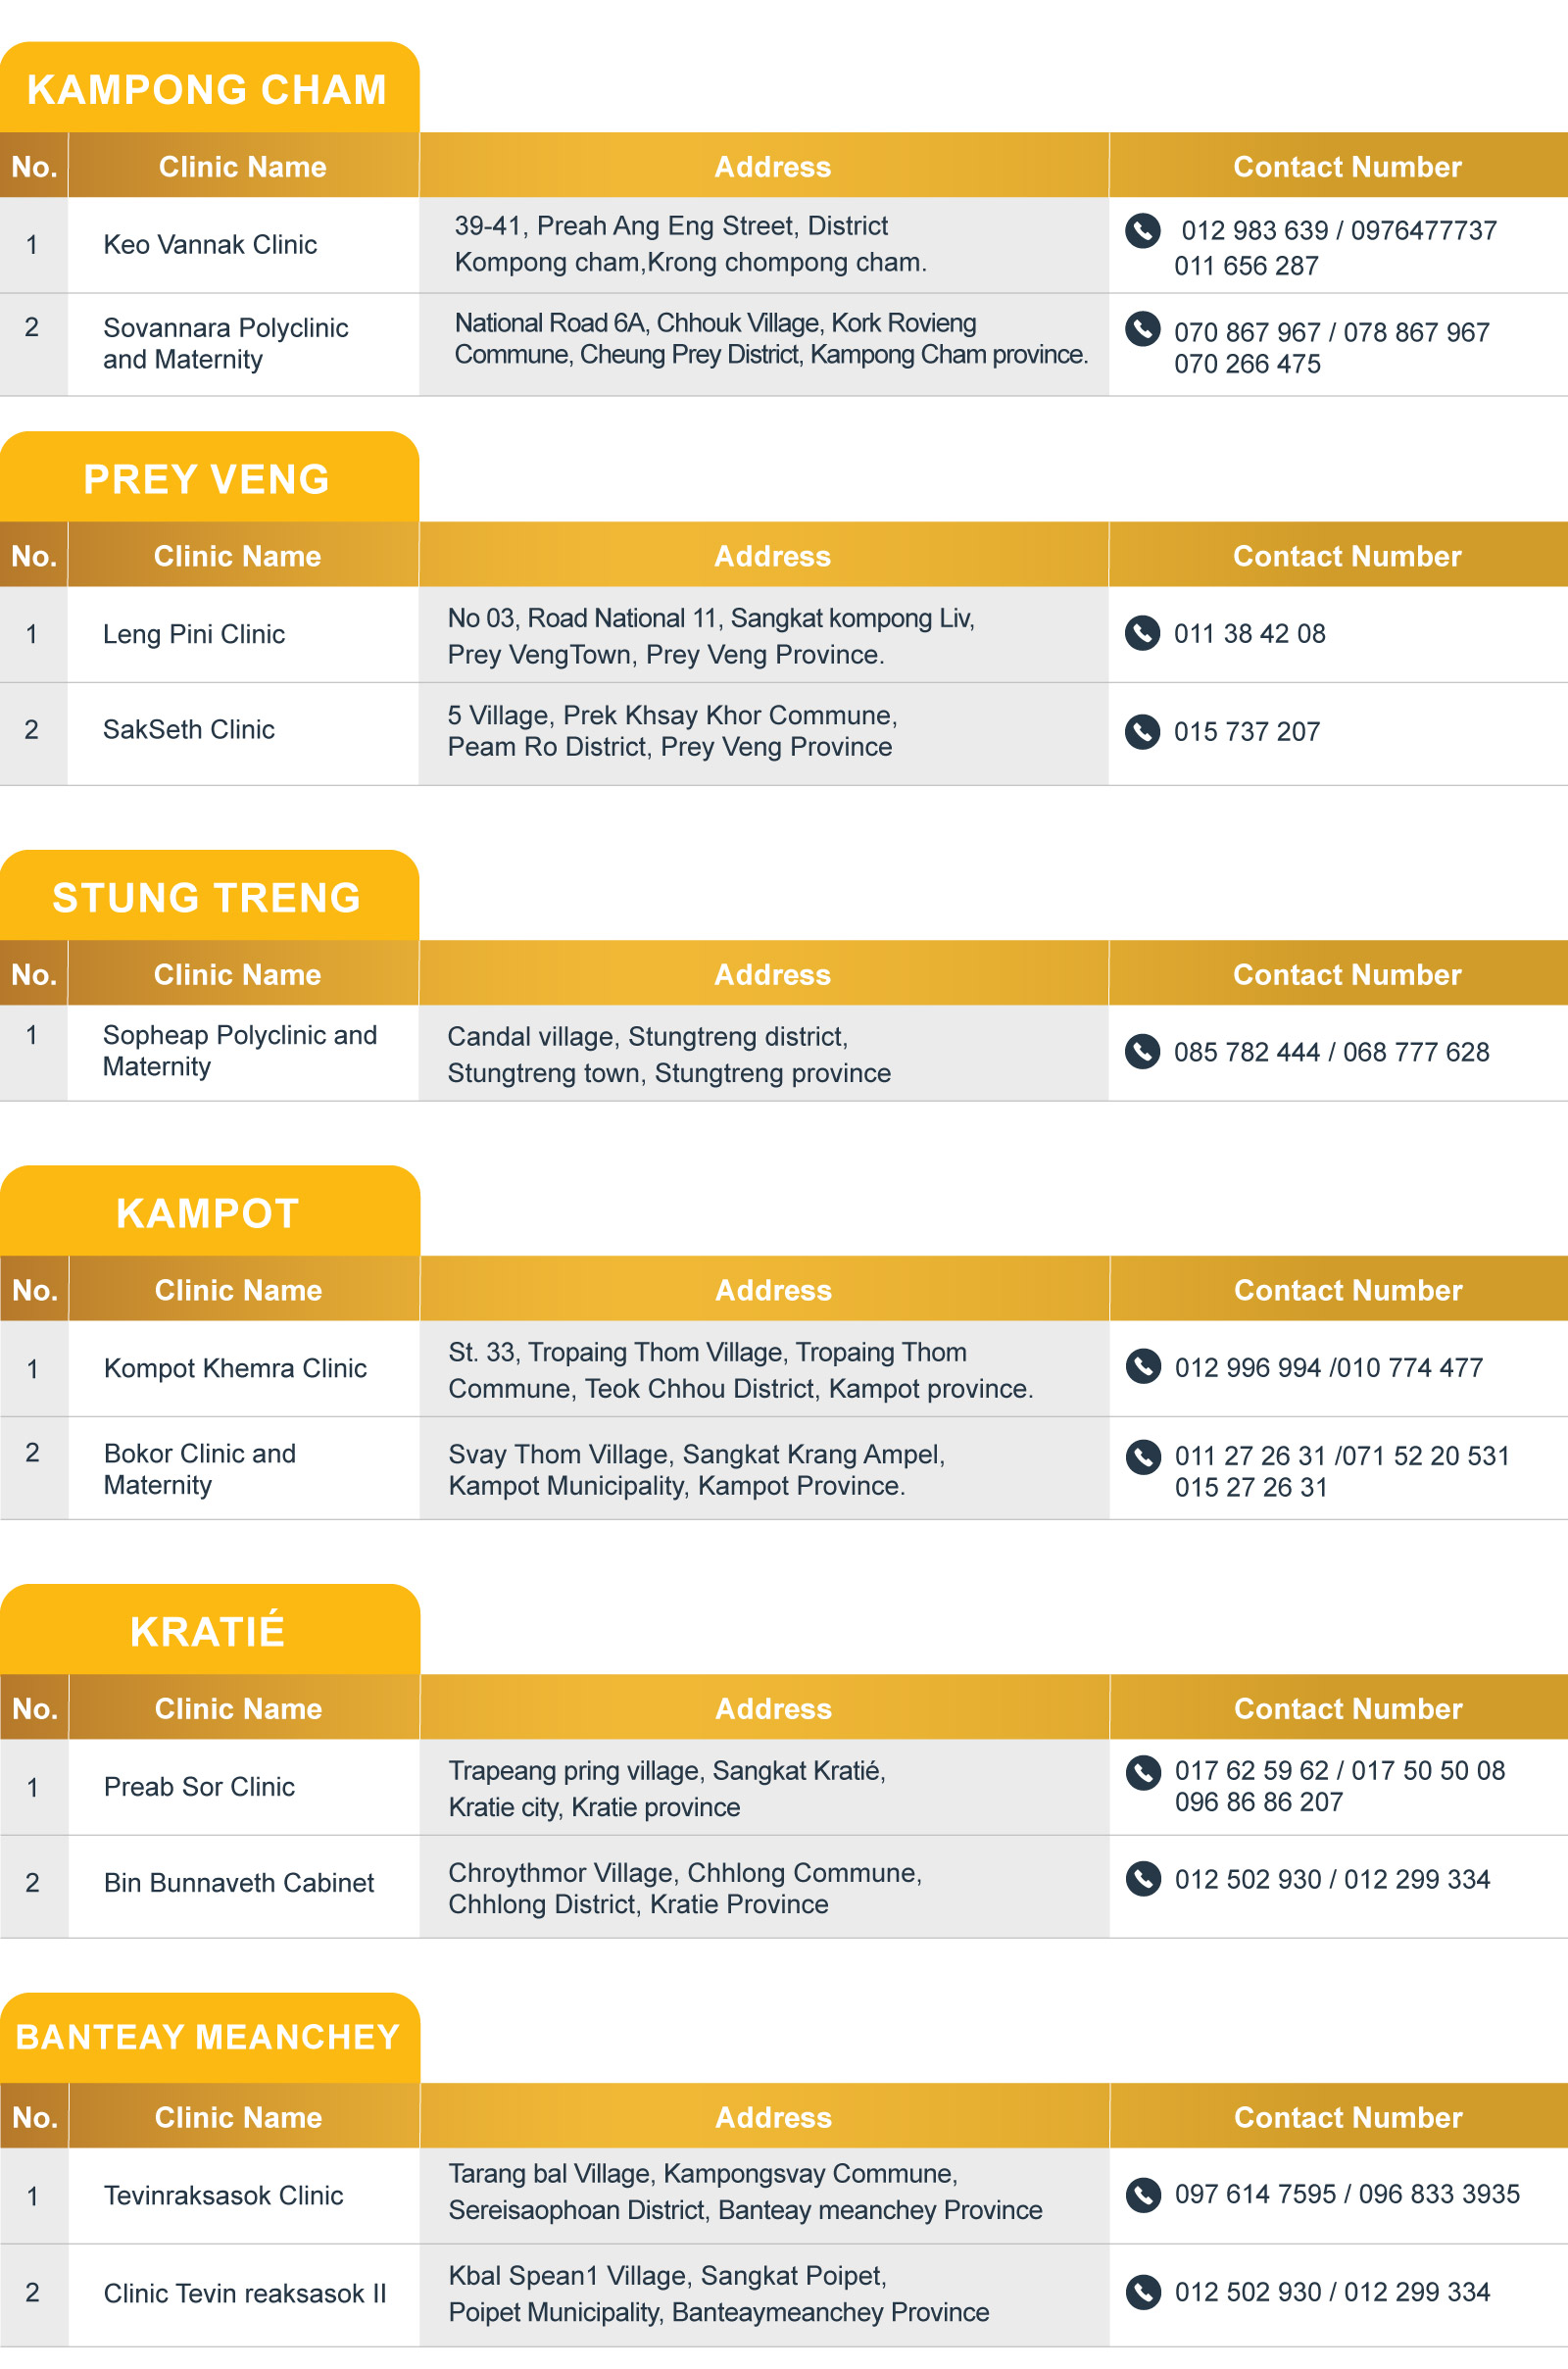Click the Kompot Khemra Clinic address text
This screenshot has height=2369, width=1568.
click(x=740, y=1370)
